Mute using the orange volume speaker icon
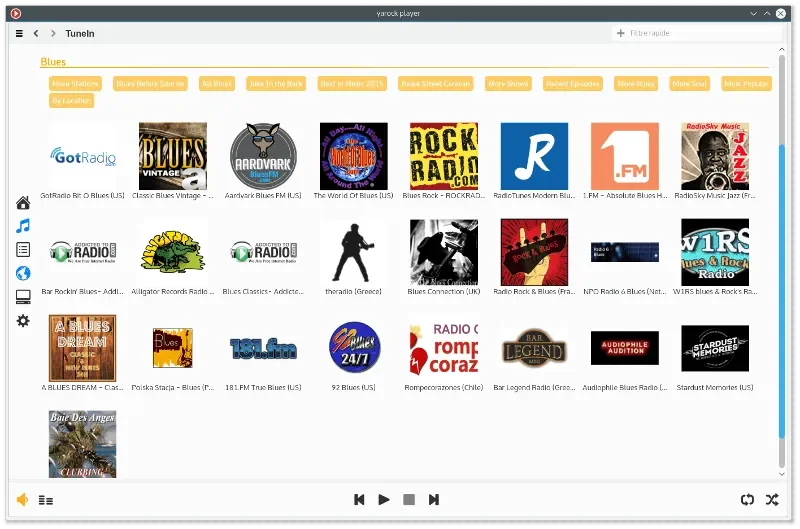This screenshot has width=800, height=529. (x=22, y=500)
